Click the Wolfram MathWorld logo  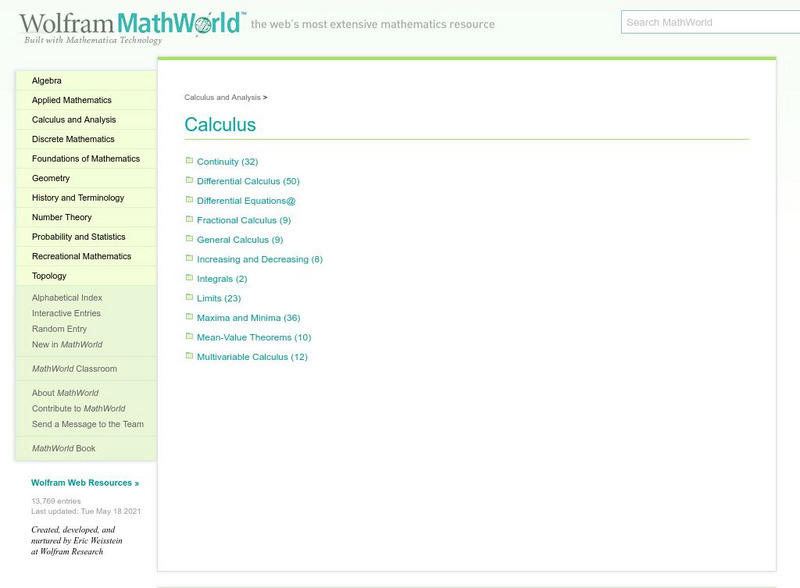click(x=132, y=27)
